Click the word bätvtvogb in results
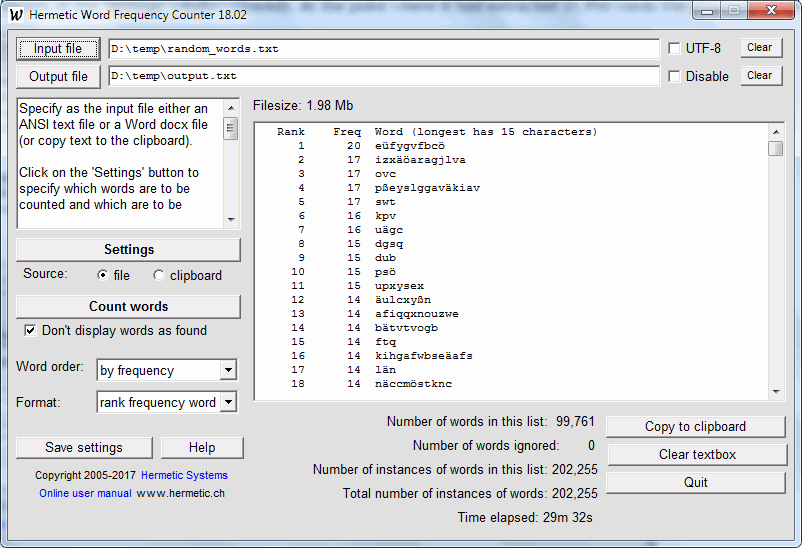This screenshot has height=548, width=802. [406, 327]
